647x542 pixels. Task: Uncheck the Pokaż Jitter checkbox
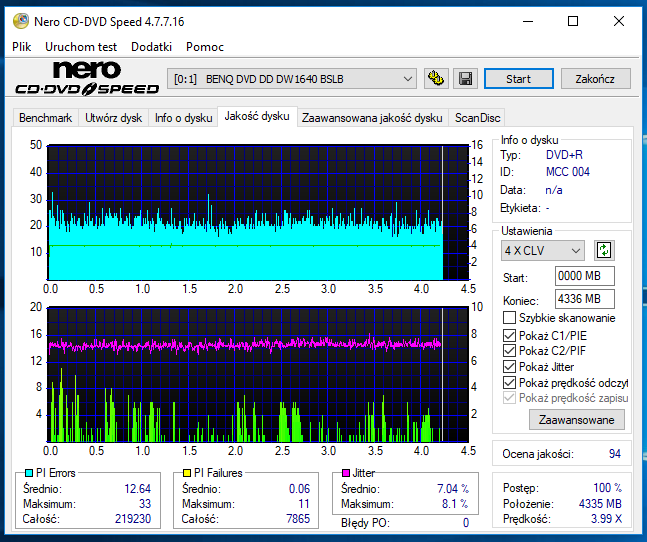tap(509, 367)
